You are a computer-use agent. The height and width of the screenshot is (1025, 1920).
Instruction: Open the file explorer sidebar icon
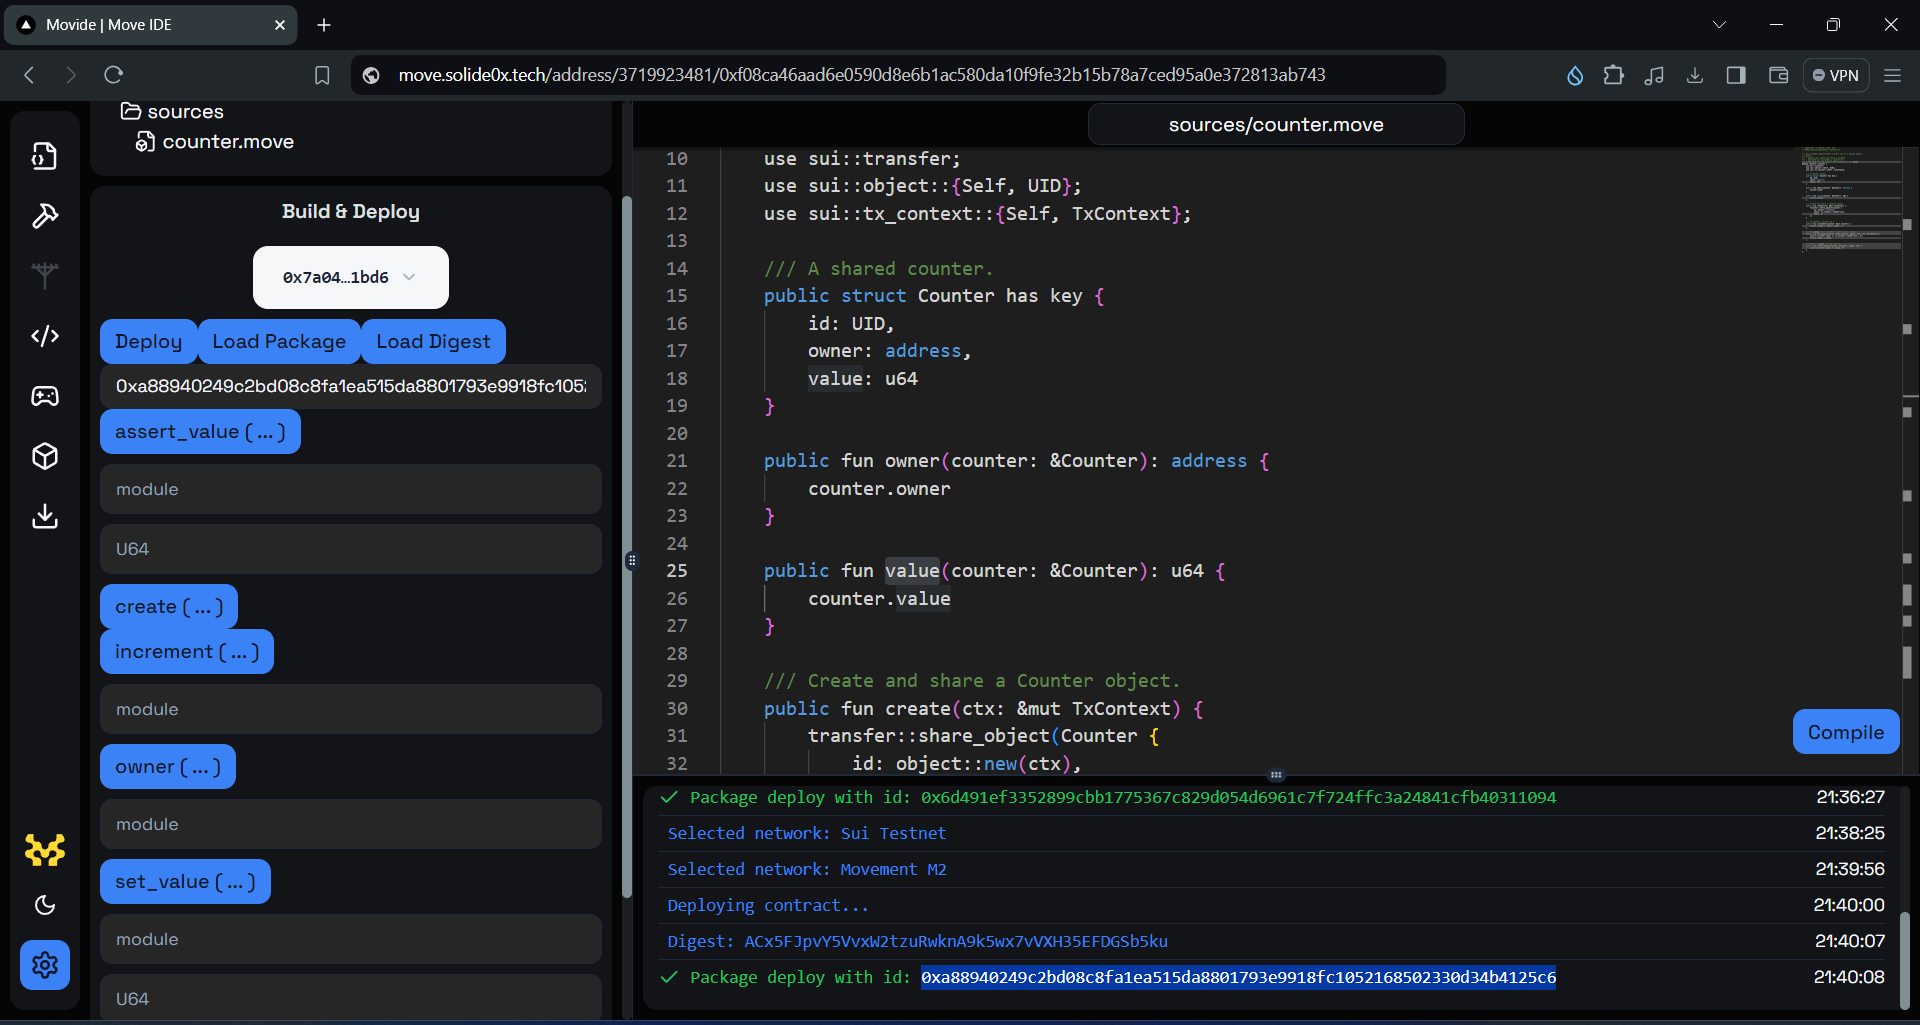(x=45, y=156)
